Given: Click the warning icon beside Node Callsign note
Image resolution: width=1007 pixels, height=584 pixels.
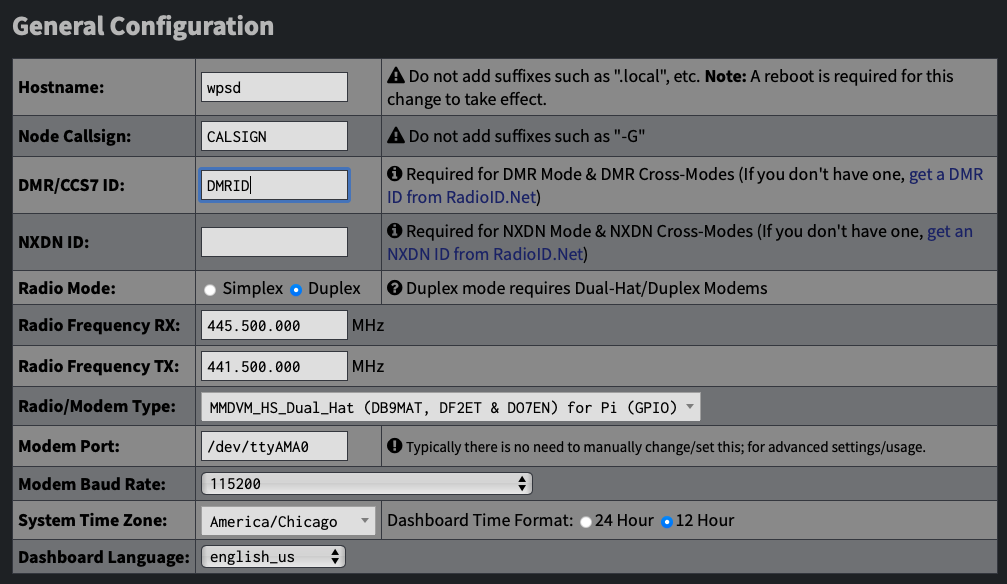Looking at the screenshot, I should 395,136.
